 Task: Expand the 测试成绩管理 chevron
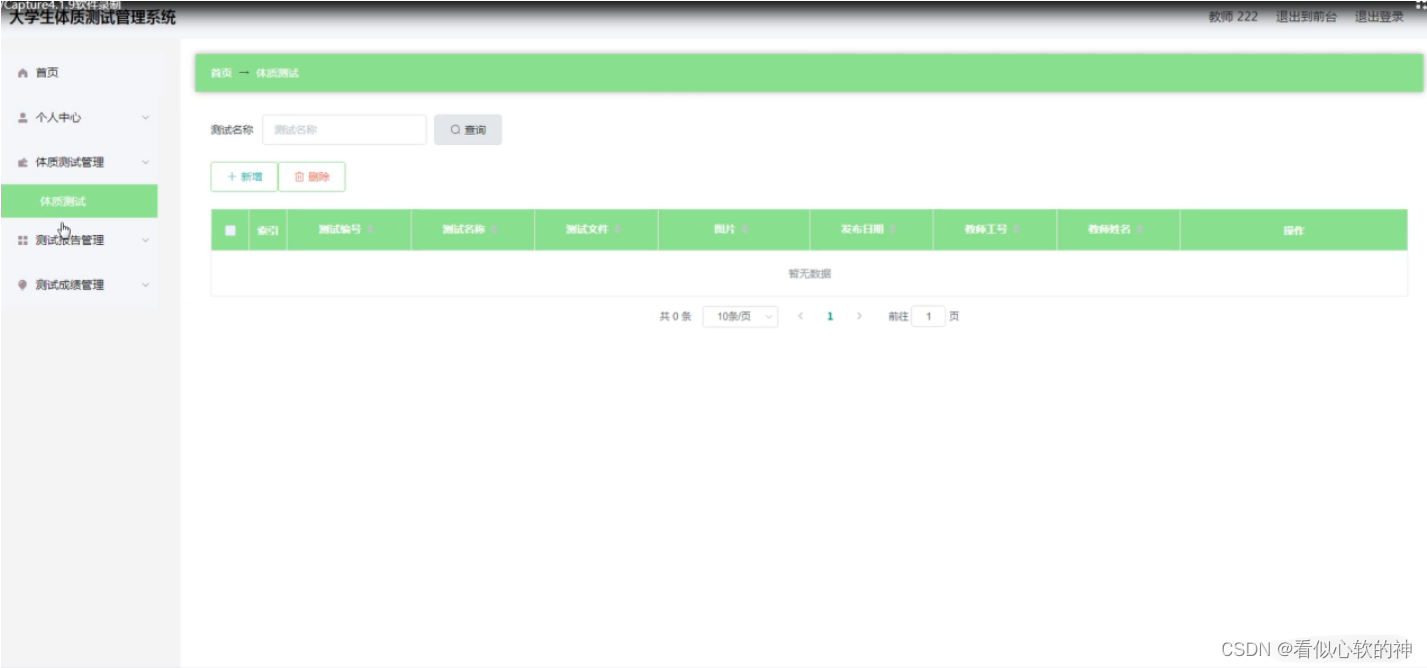pos(145,285)
